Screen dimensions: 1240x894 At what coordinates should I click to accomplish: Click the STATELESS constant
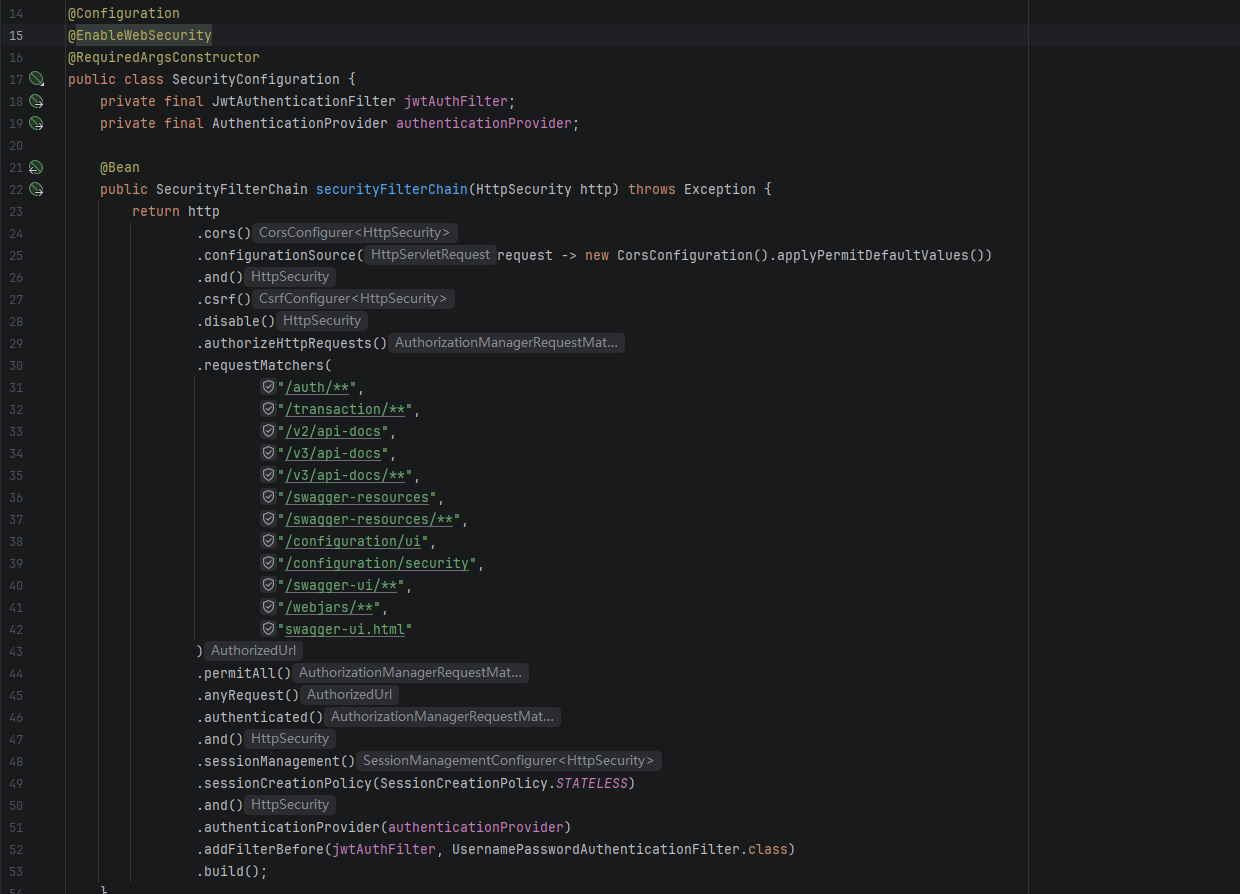(x=592, y=783)
